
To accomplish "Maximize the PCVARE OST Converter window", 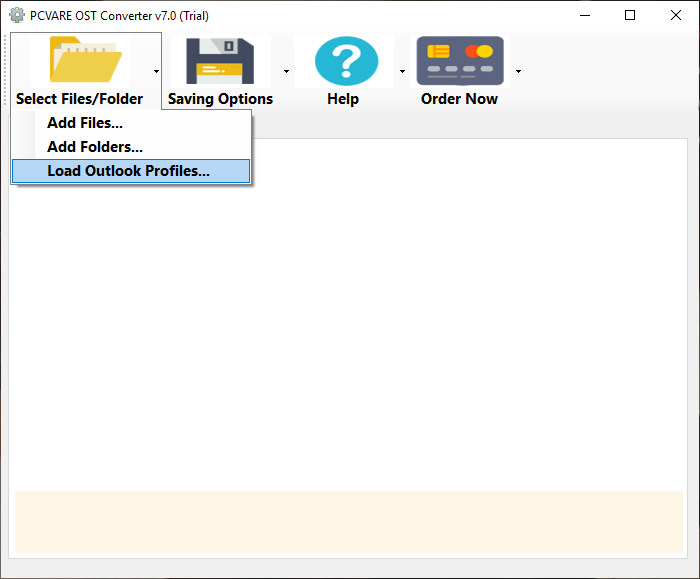I will click(x=630, y=15).
